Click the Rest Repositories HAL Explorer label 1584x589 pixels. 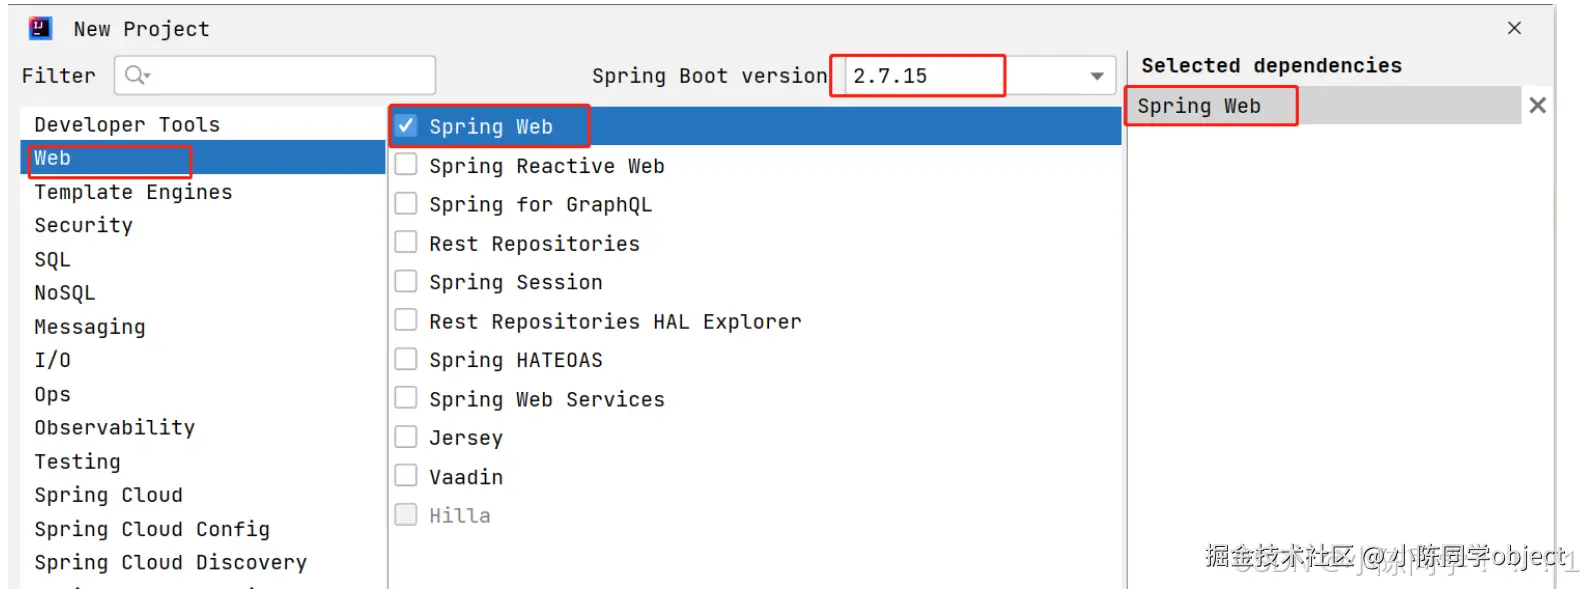[x=616, y=322]
